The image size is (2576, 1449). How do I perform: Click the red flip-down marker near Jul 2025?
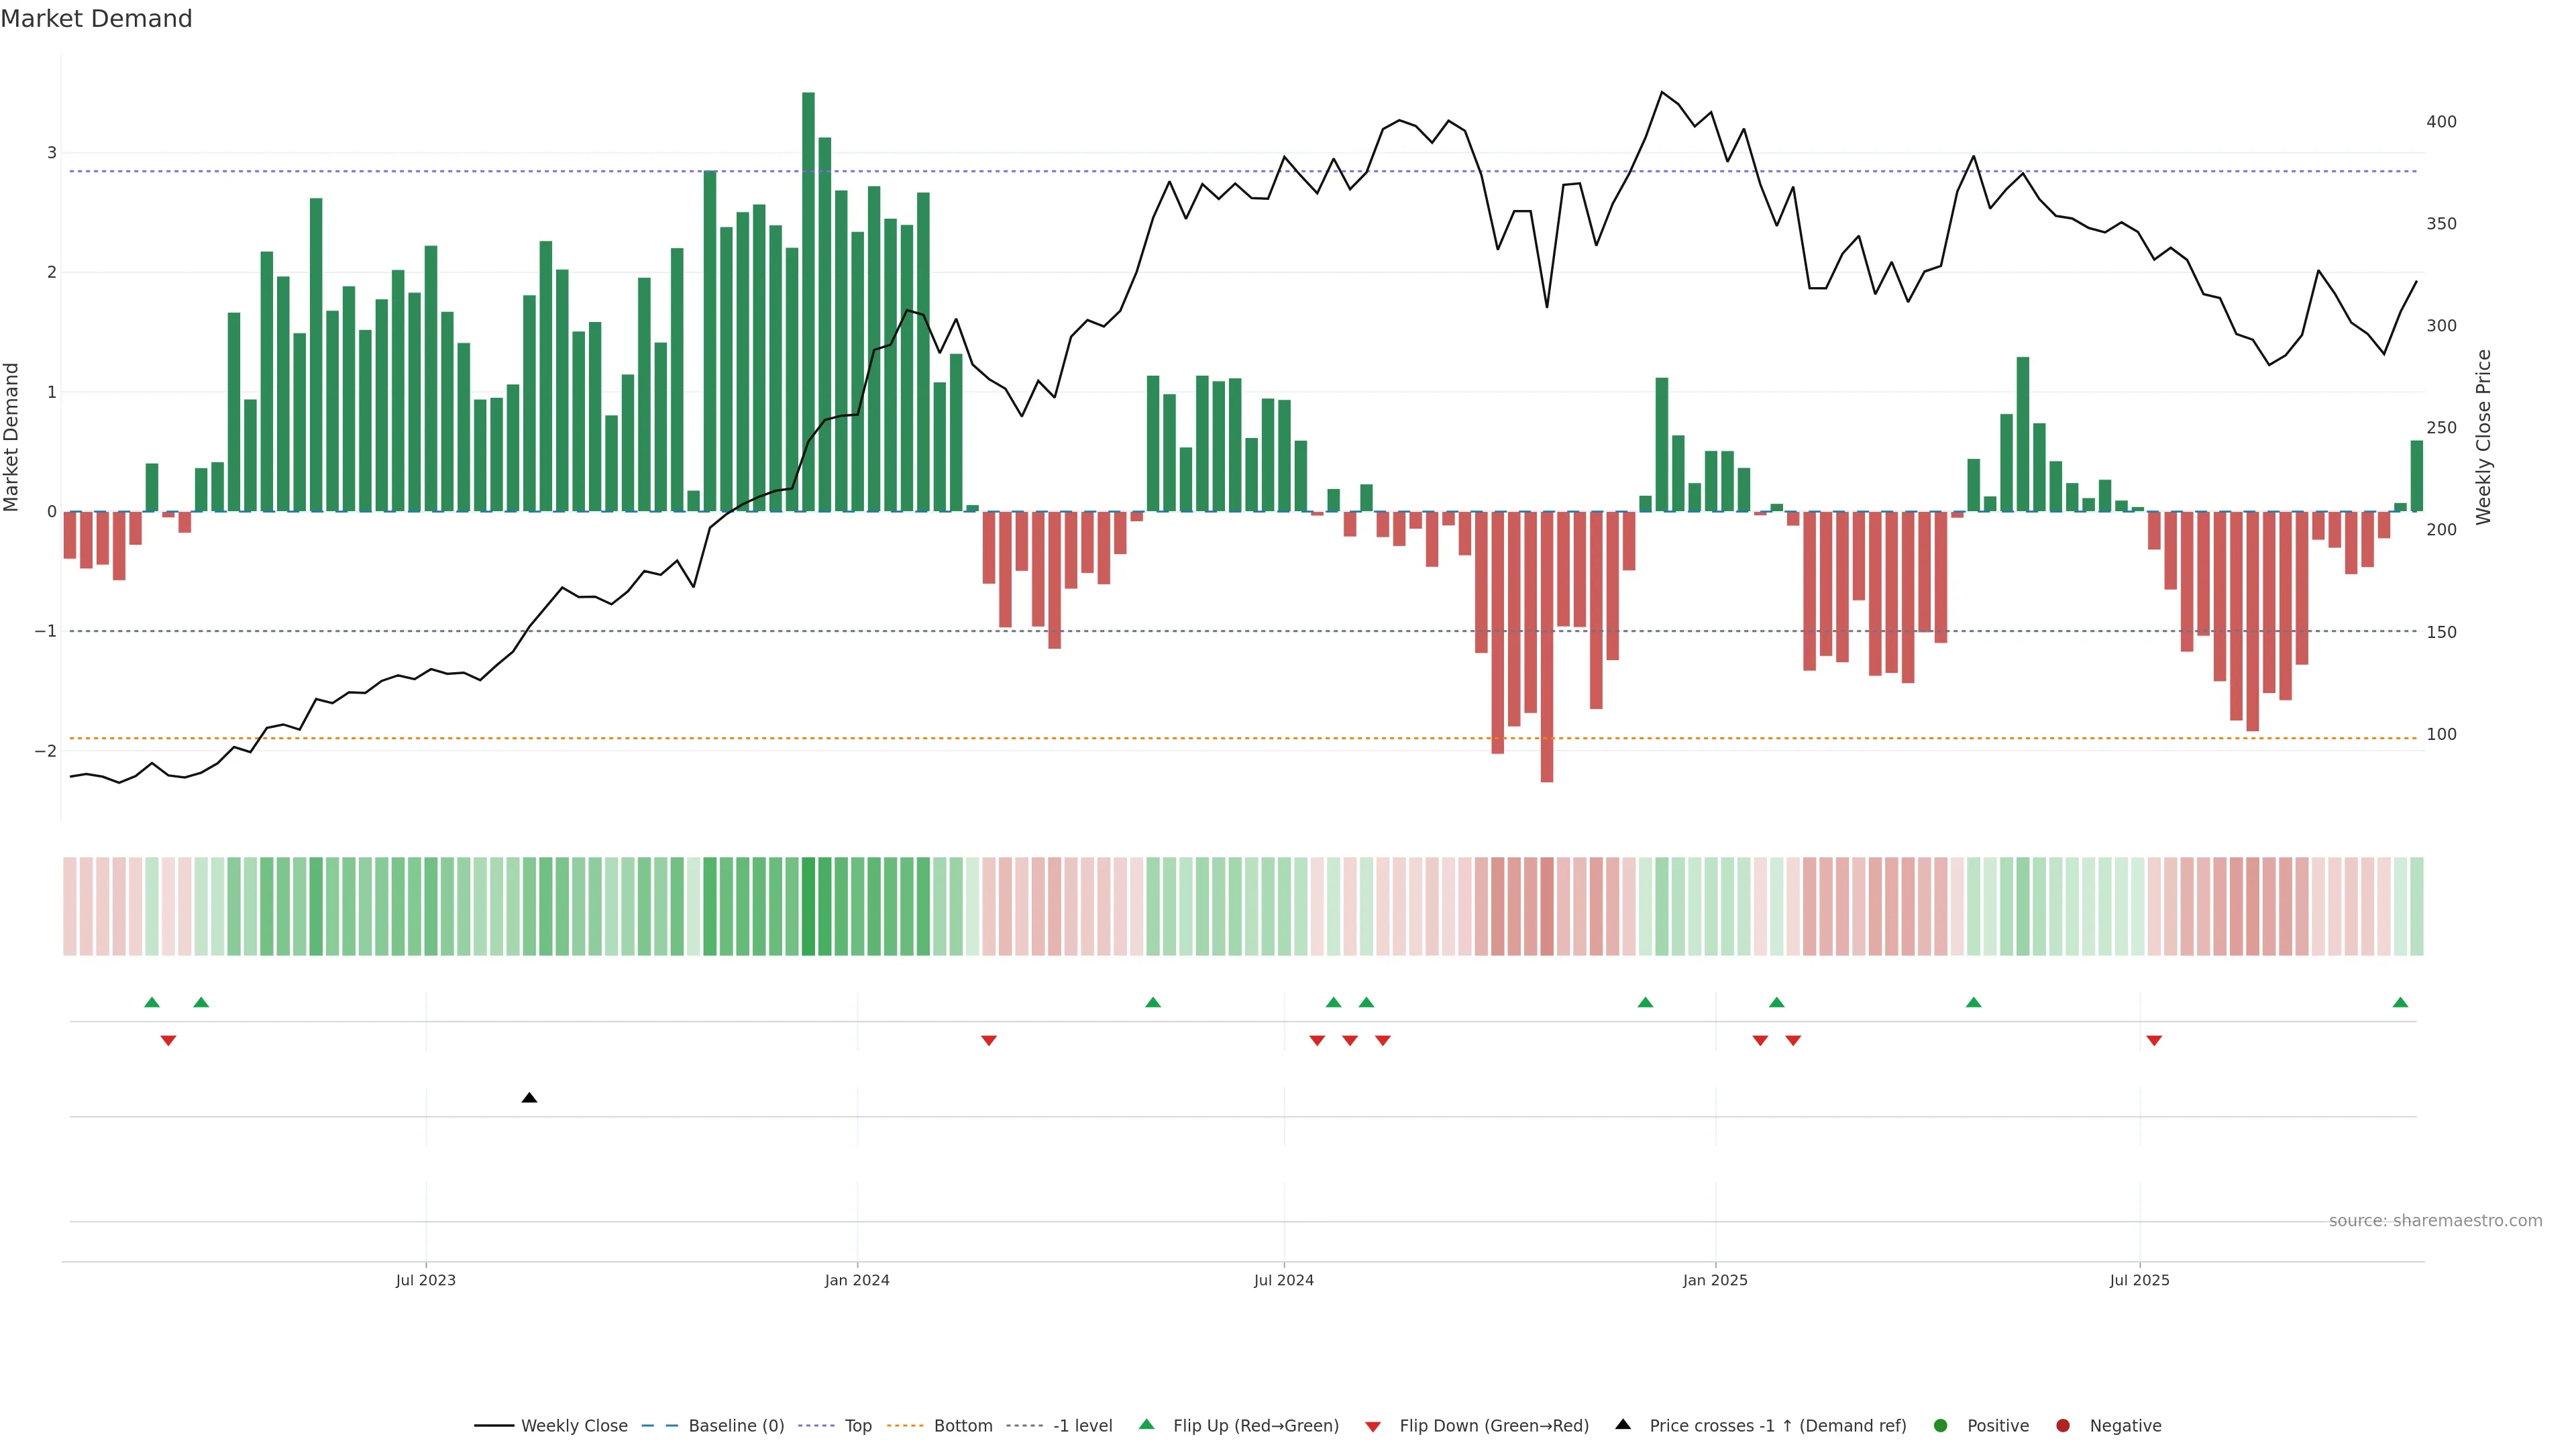(x=2154, y=1041)
